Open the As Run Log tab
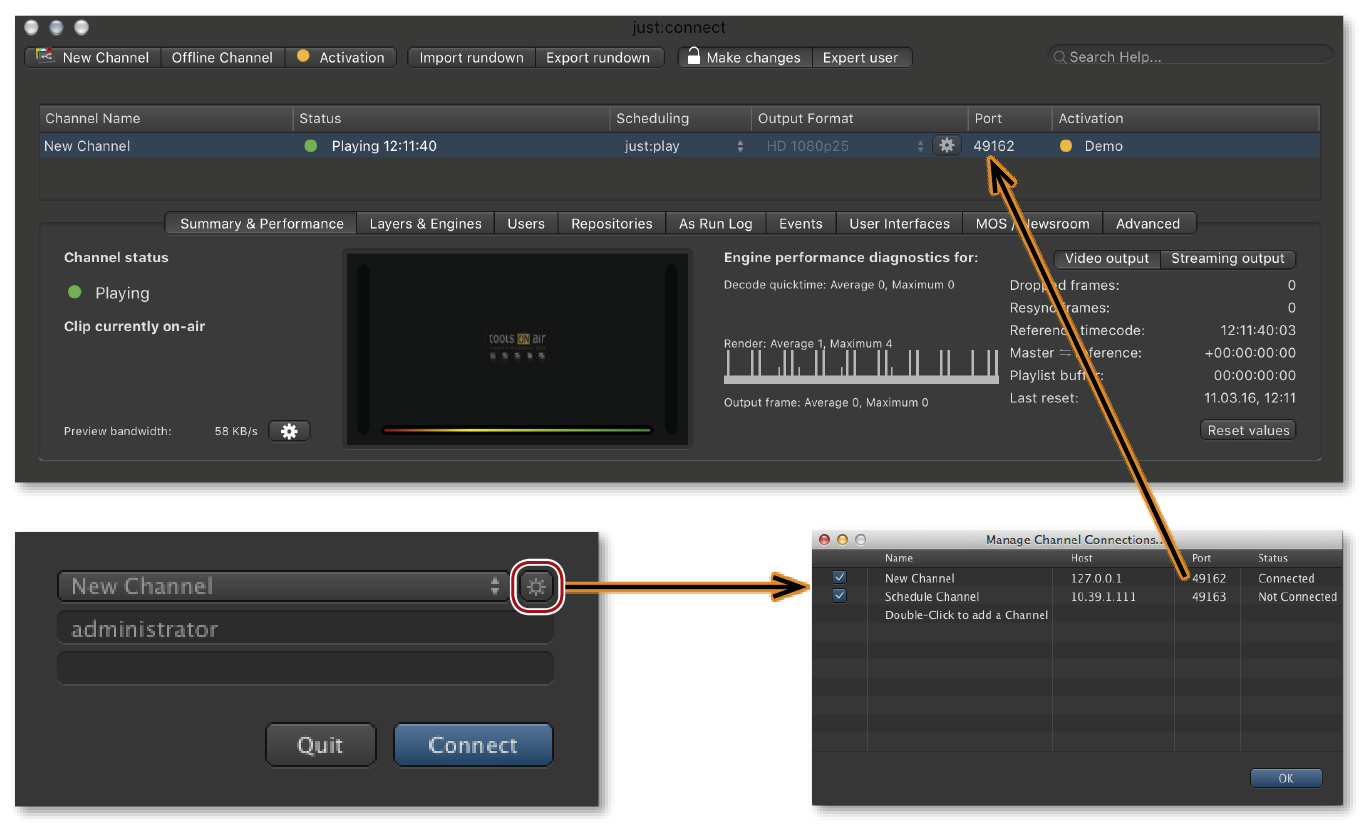This screenshot has height=828, width=1364. [x=715, y=224]
